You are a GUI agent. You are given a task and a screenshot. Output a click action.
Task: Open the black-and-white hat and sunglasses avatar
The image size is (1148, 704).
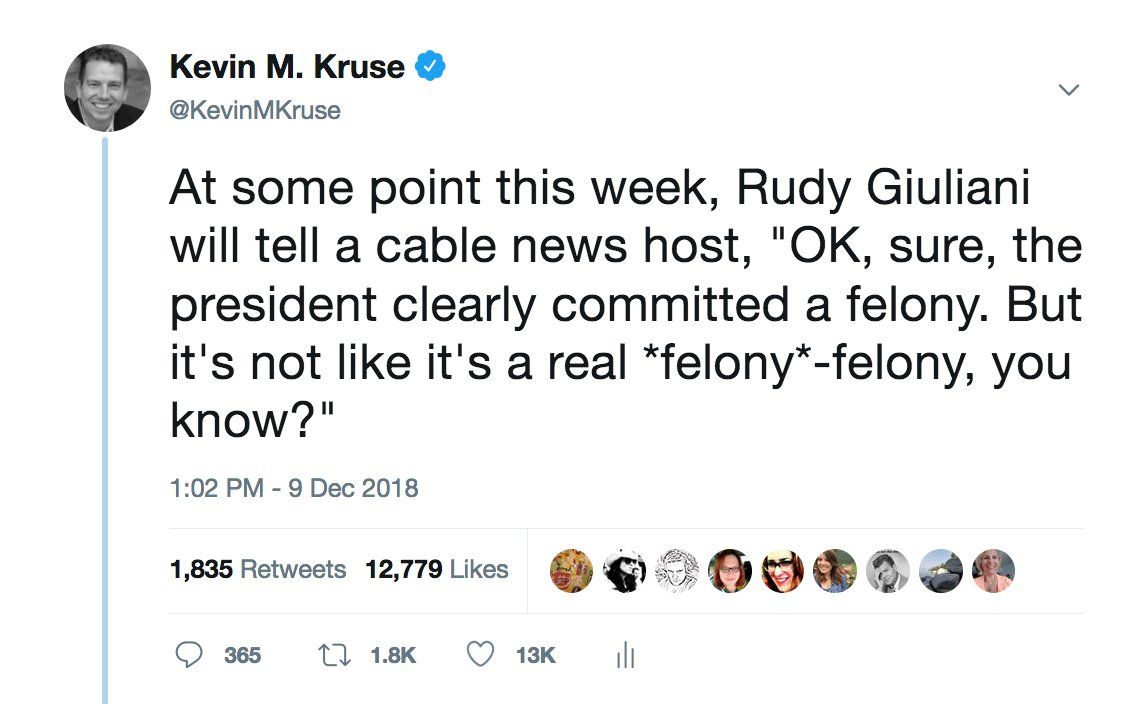pos(624,571)
